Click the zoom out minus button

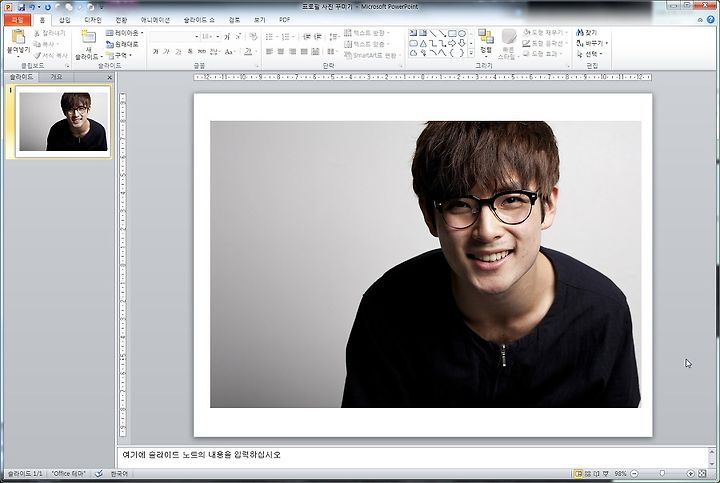pyautogui.click(x=635, y=473)
